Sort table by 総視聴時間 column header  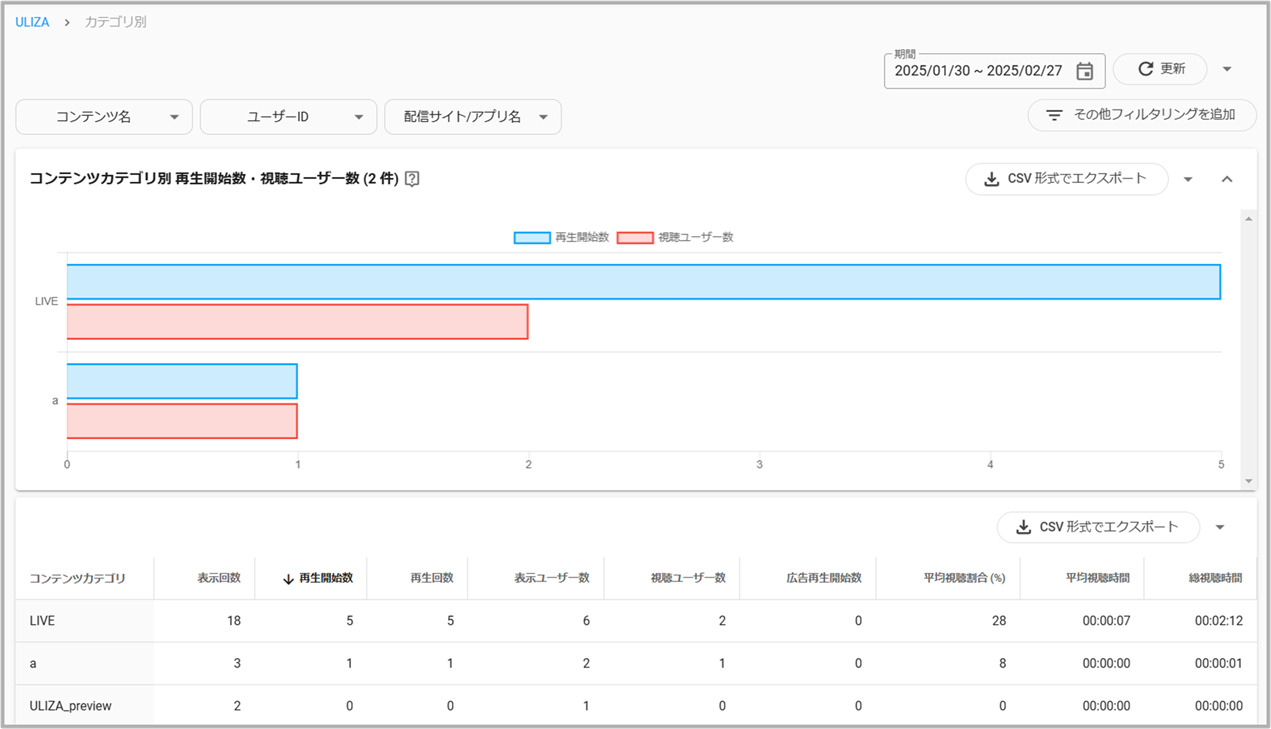pos(1215,578)
